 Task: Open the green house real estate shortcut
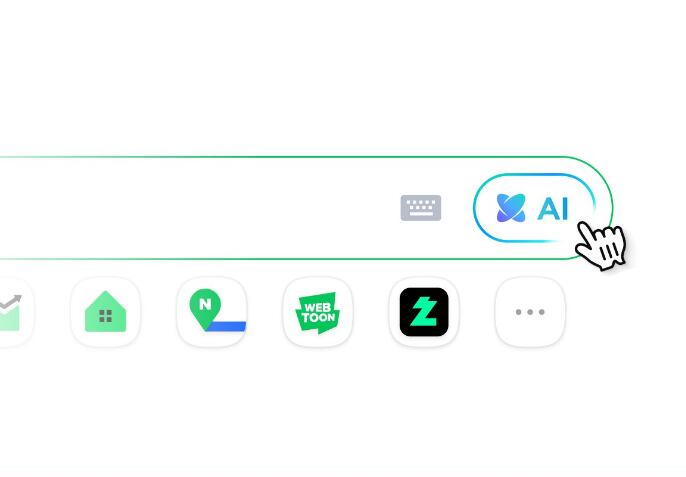[105, 312]
